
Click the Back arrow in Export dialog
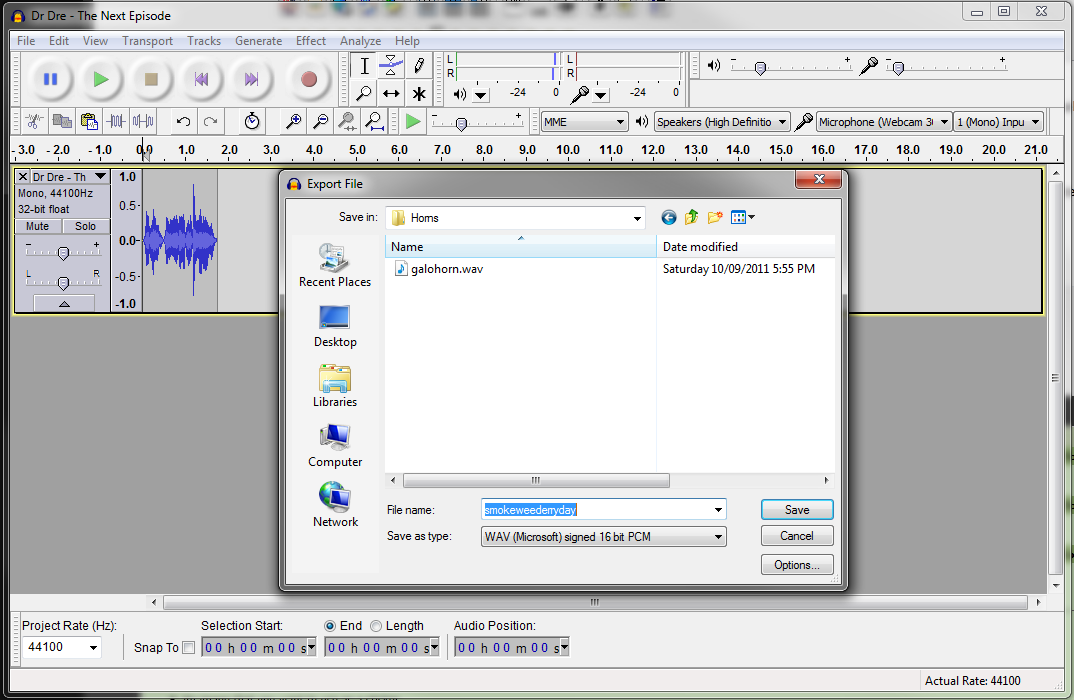click(x=669, y=218)
